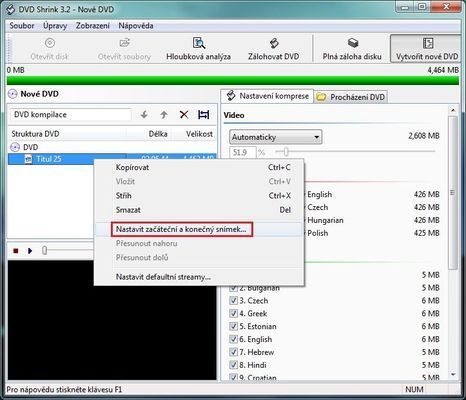Click the stop playback button
Image resolution: width=466 pixels, height=400 pixels.
(16, 251)
